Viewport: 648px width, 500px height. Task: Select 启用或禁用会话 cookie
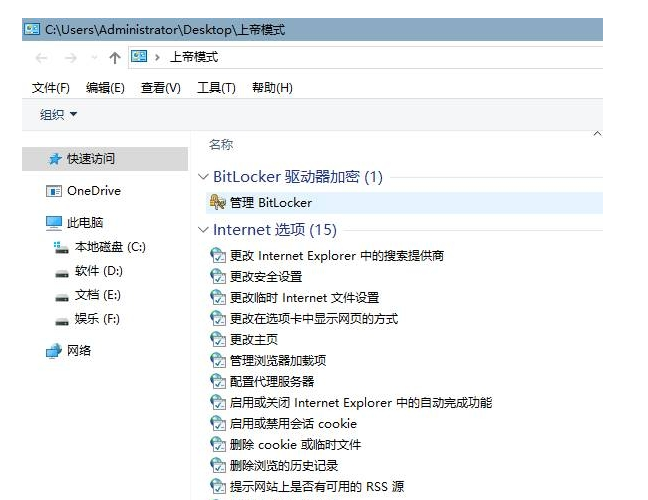(x=293, y=424)
